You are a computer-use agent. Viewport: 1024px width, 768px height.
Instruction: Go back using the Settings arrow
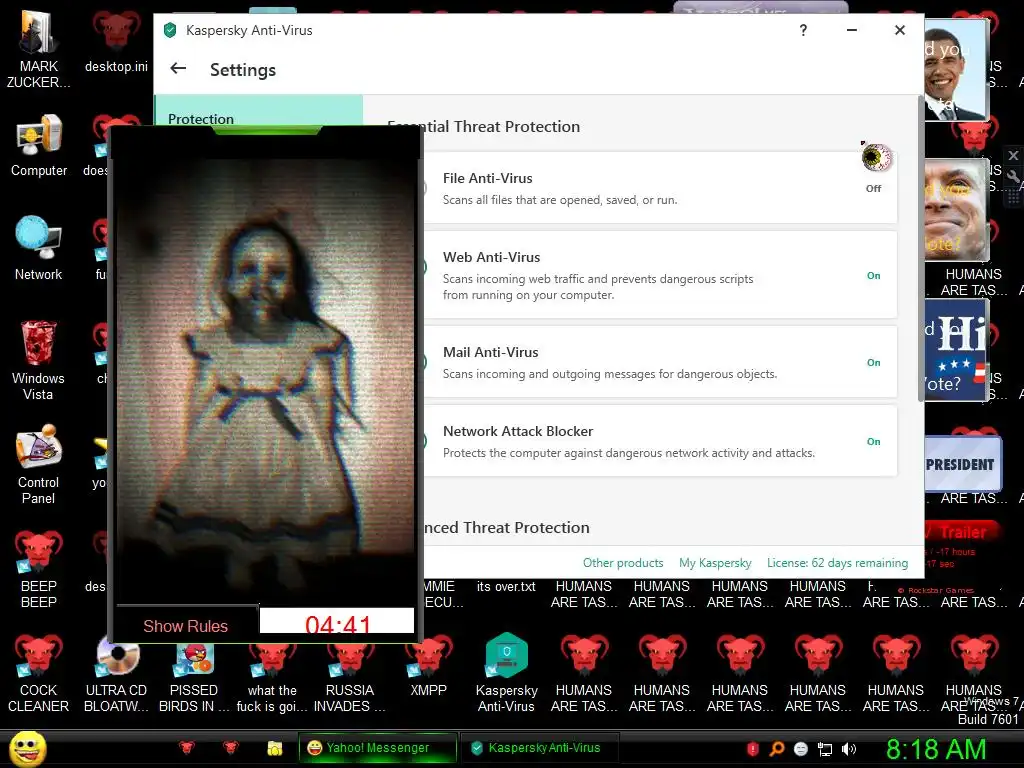[x=178, y=69]
